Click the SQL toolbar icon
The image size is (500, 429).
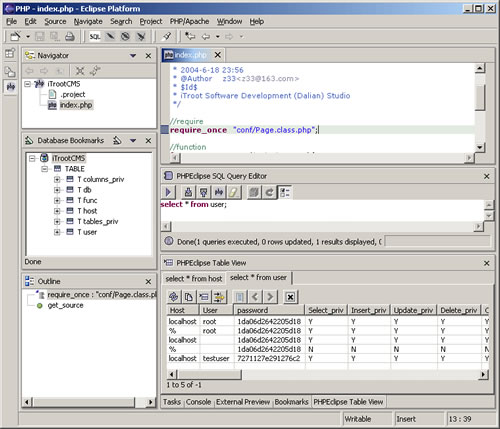(95, 36)
